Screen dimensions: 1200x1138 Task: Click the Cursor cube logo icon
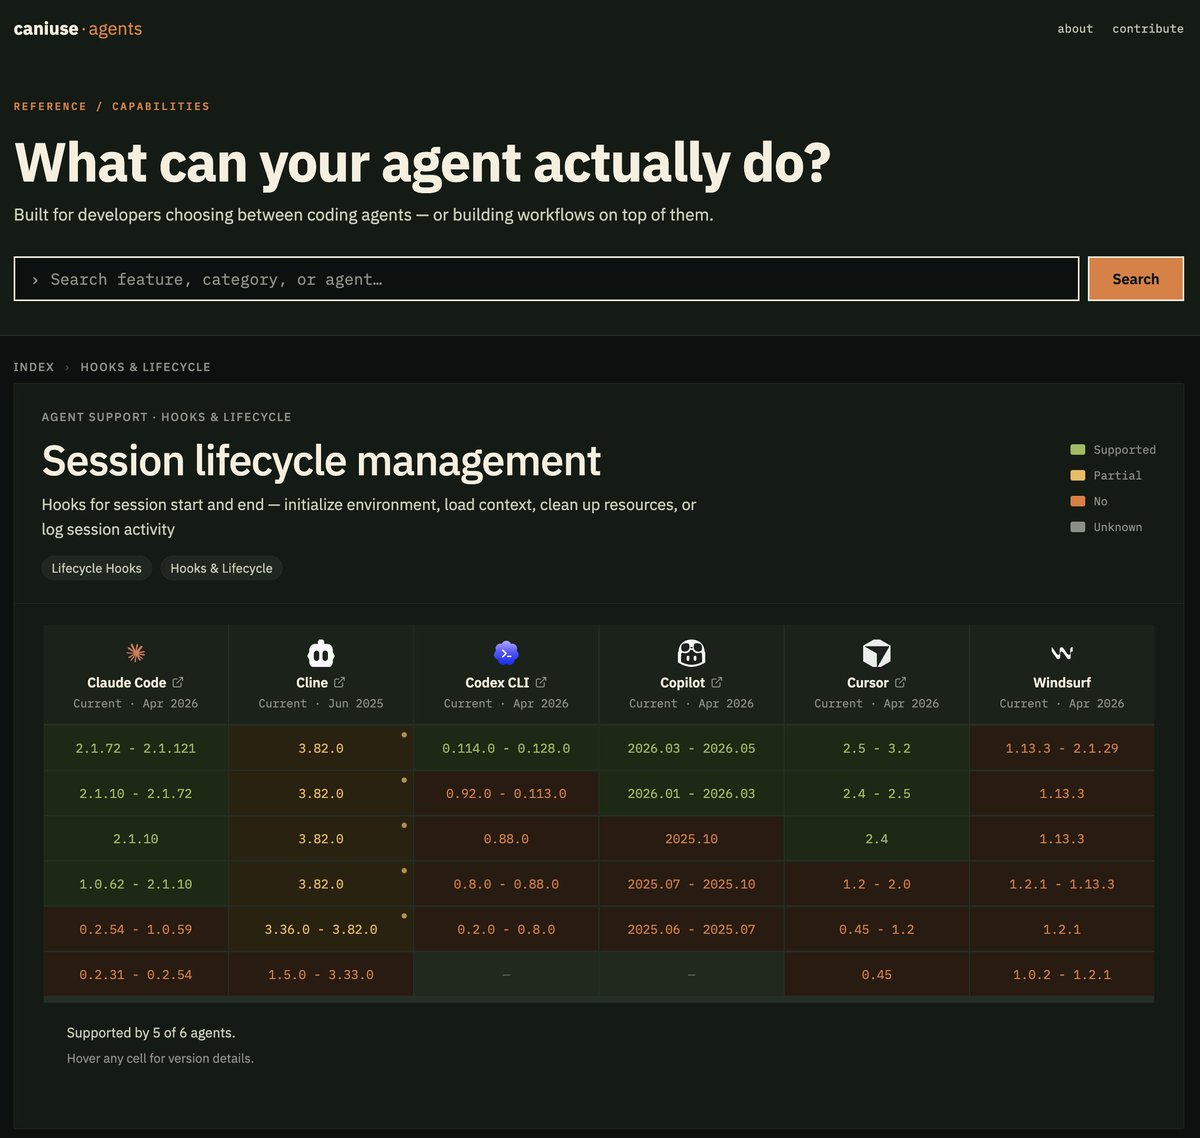[x=877, y=654]
